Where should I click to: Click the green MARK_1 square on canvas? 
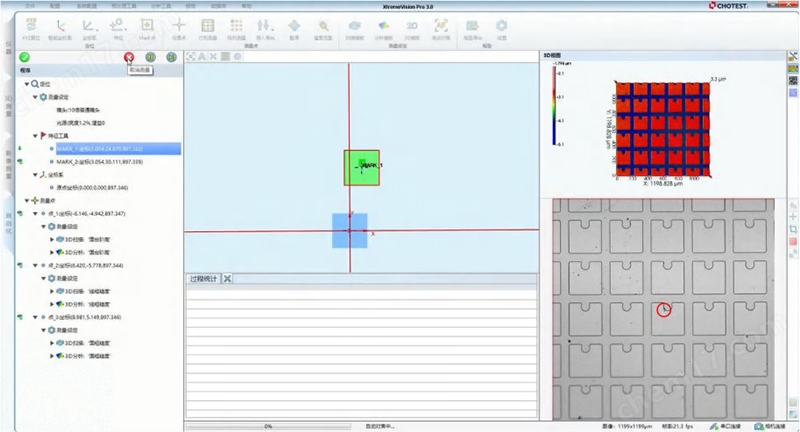pos(362,167)
